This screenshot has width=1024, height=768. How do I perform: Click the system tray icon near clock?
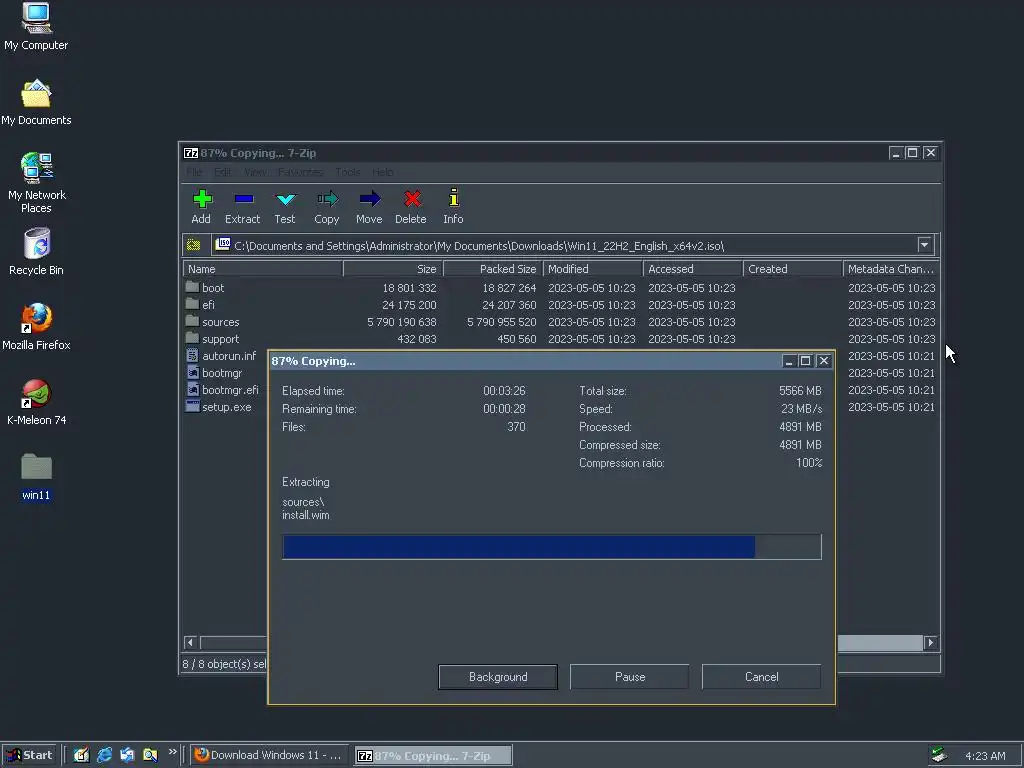tap(939, 756)
